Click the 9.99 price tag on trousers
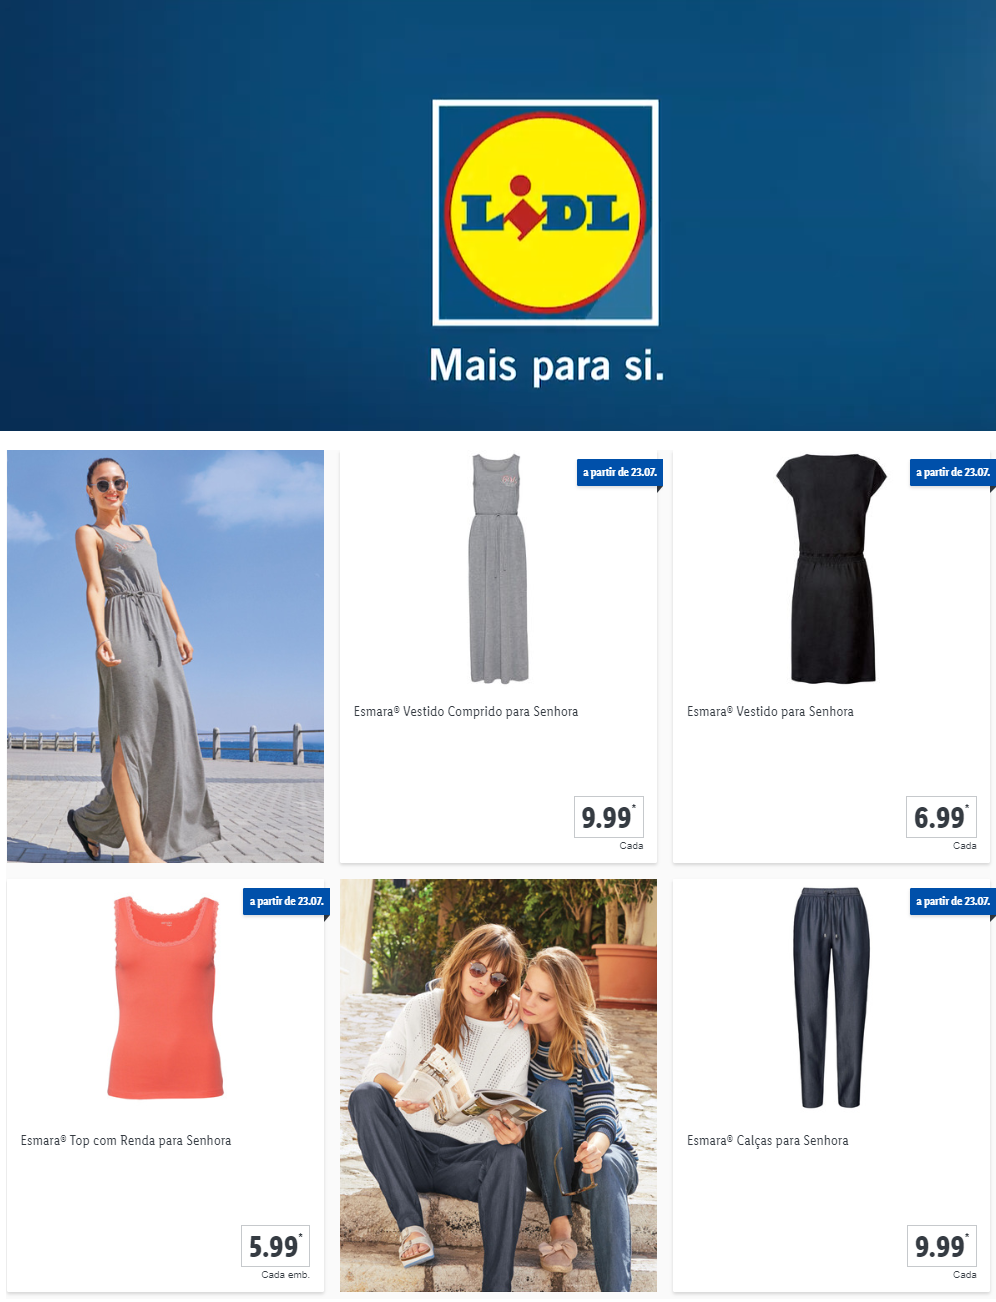The height and width of the screenshot is (1302, 996). pyautogui.click(x=941, y=1246)
